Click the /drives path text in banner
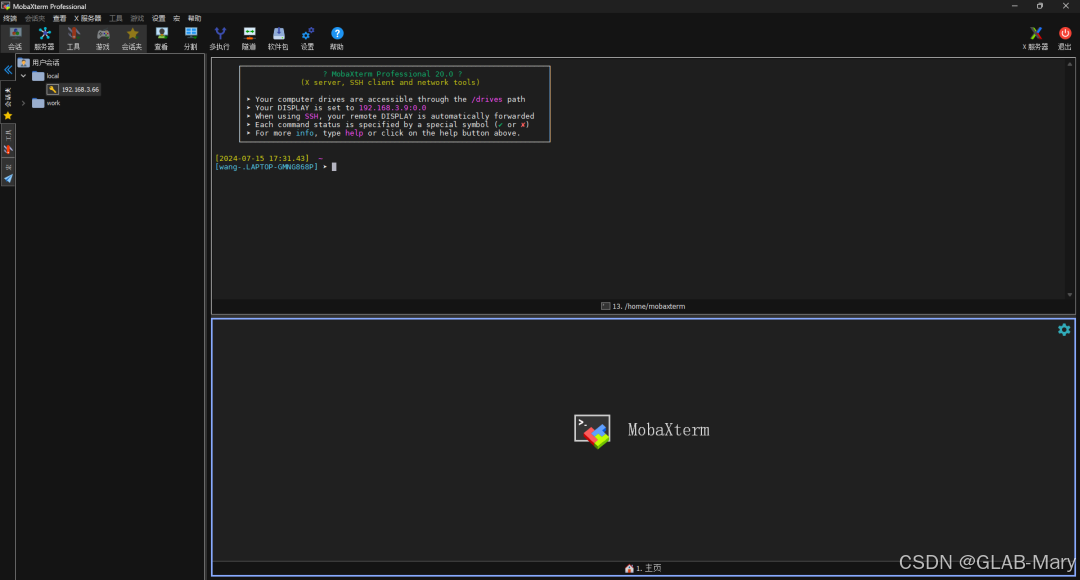 tap(487, 99)
